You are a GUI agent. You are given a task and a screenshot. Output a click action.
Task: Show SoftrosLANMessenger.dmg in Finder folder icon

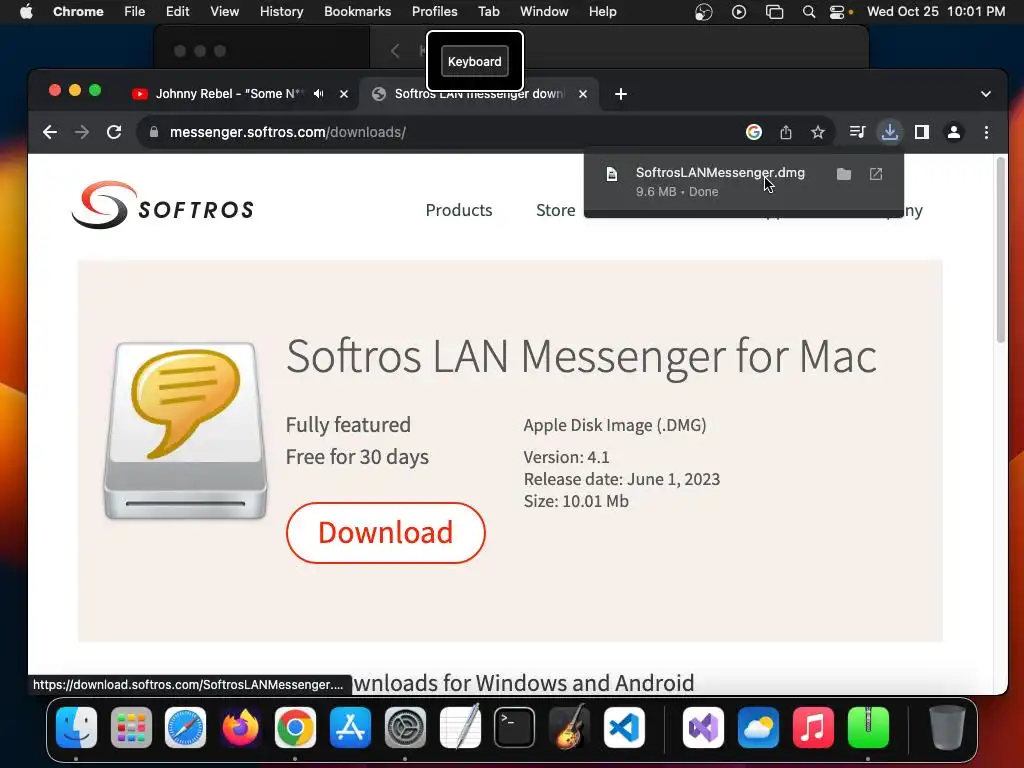(x=844, y=174)
